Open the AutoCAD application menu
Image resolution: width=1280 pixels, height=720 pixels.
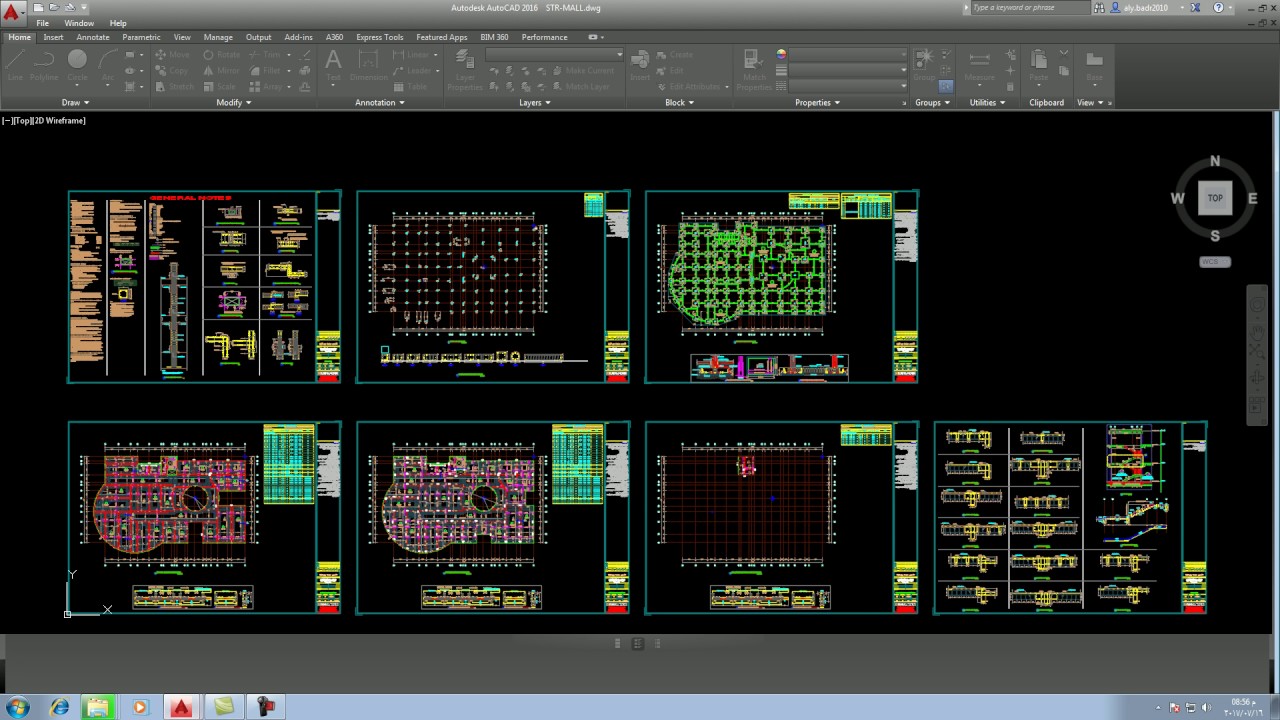pyautogui.click(x=11, y=14)
